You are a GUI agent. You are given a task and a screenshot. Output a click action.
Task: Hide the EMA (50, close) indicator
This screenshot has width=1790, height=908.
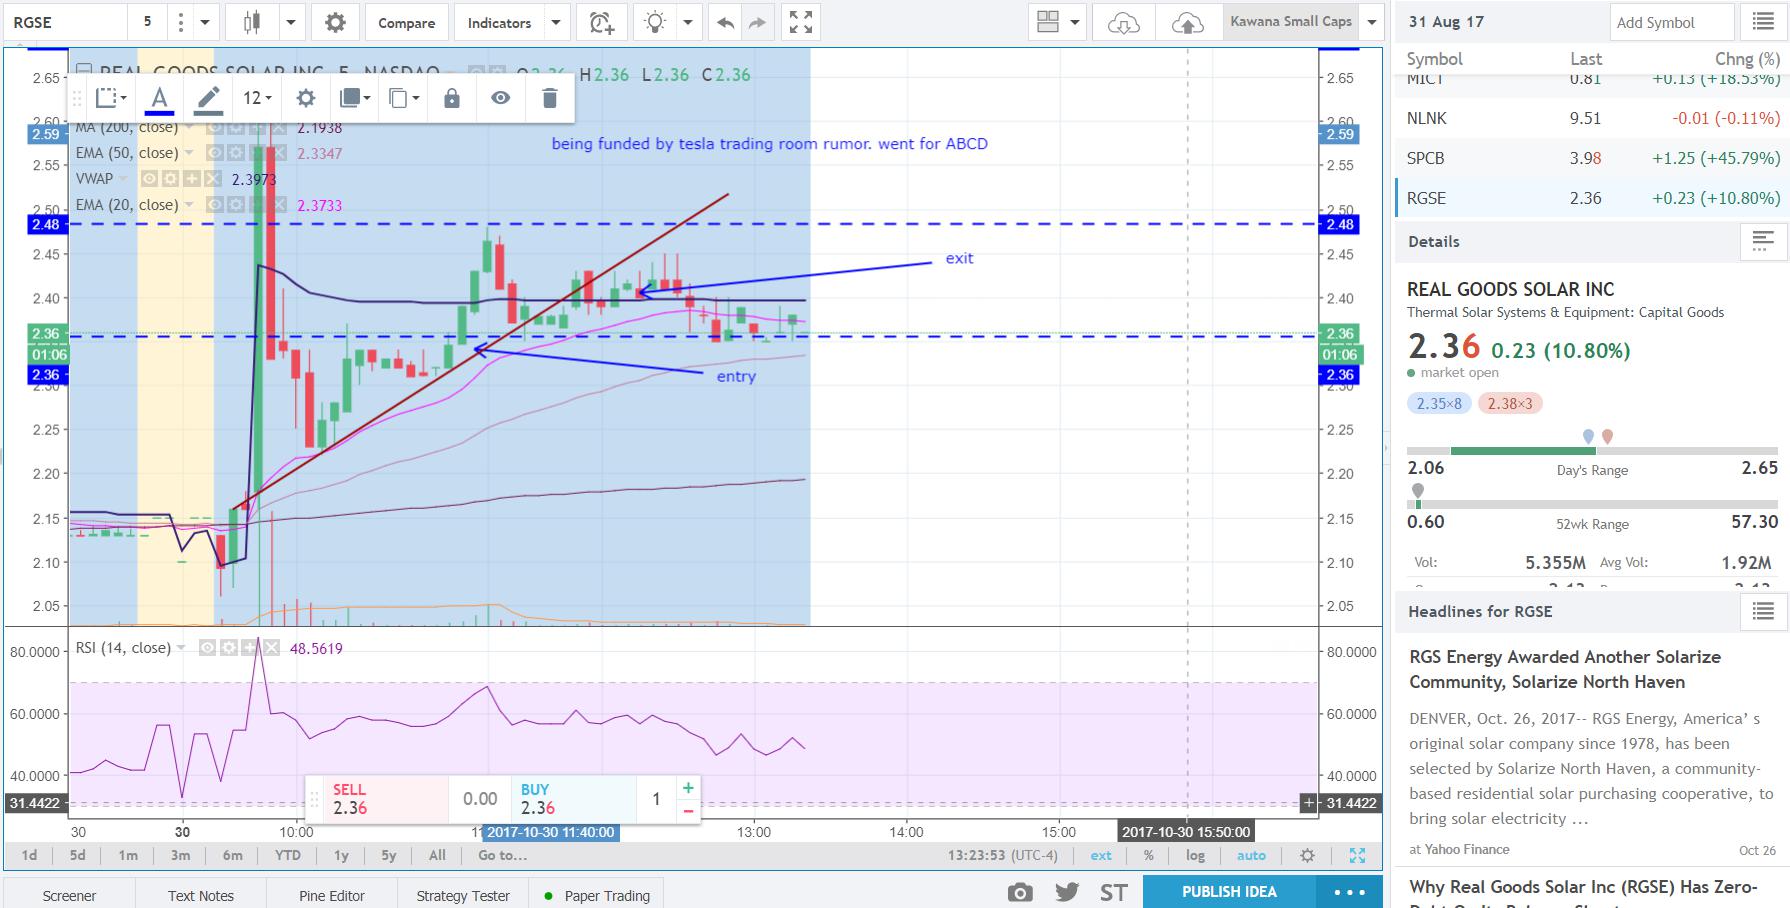coord(214,153)
